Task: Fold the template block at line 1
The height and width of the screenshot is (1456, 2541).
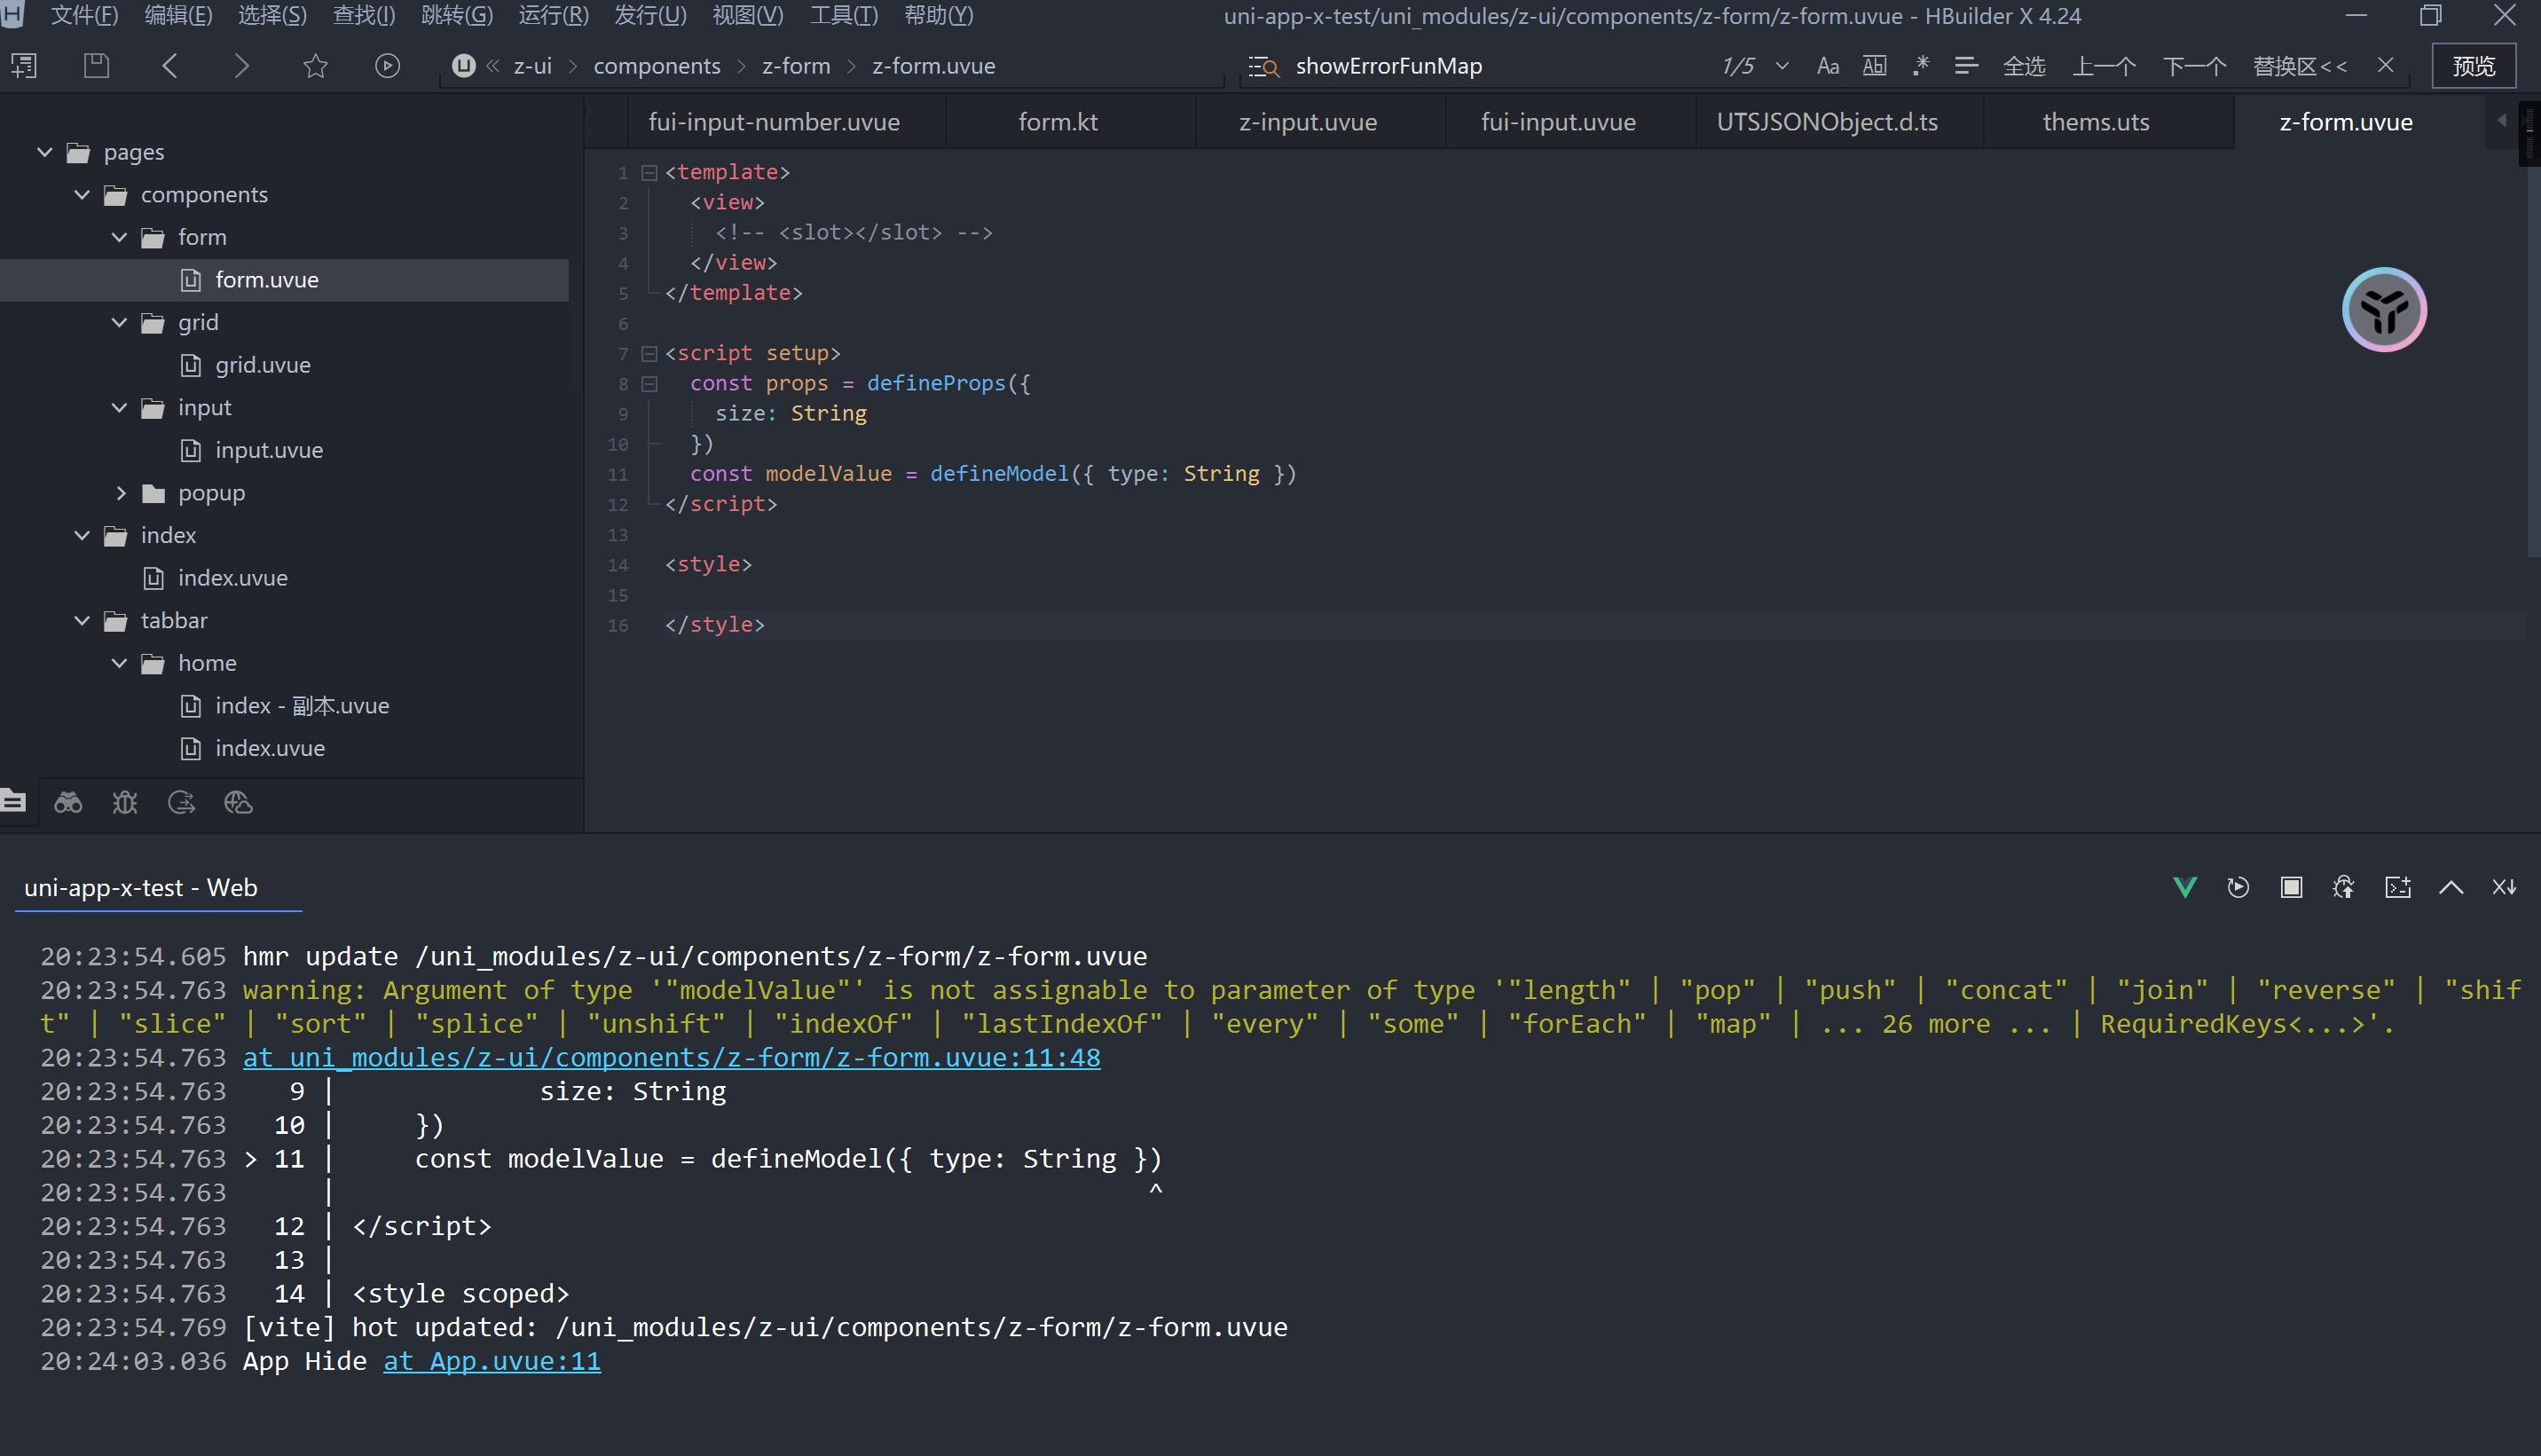Action: pyautogui.click(x=649, y=173)
